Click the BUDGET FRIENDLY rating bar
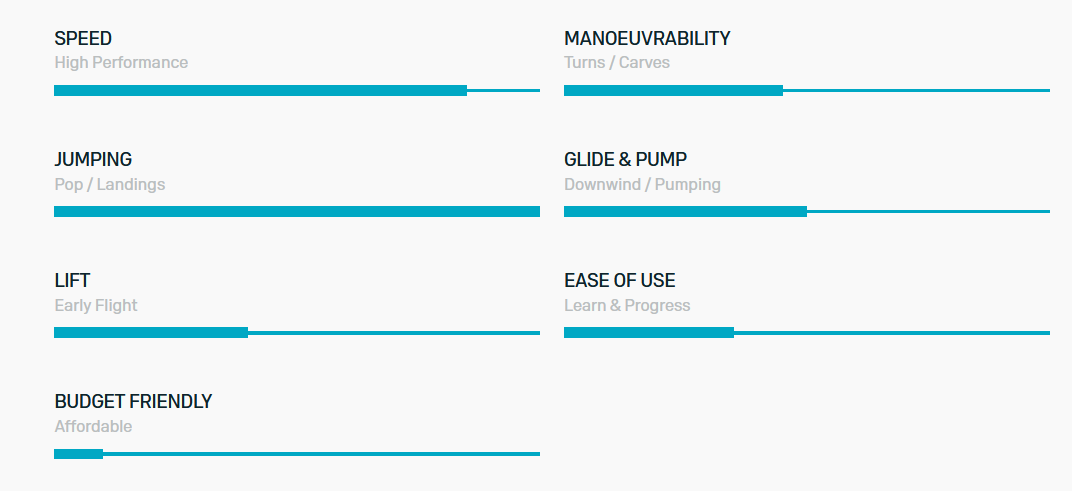 tap(297, 453)
